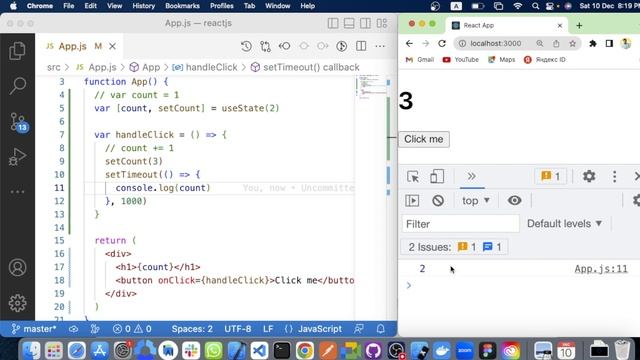640x360 pixels.
Task: Open the VS Code Search panel
Action: (x=18, y=86)
